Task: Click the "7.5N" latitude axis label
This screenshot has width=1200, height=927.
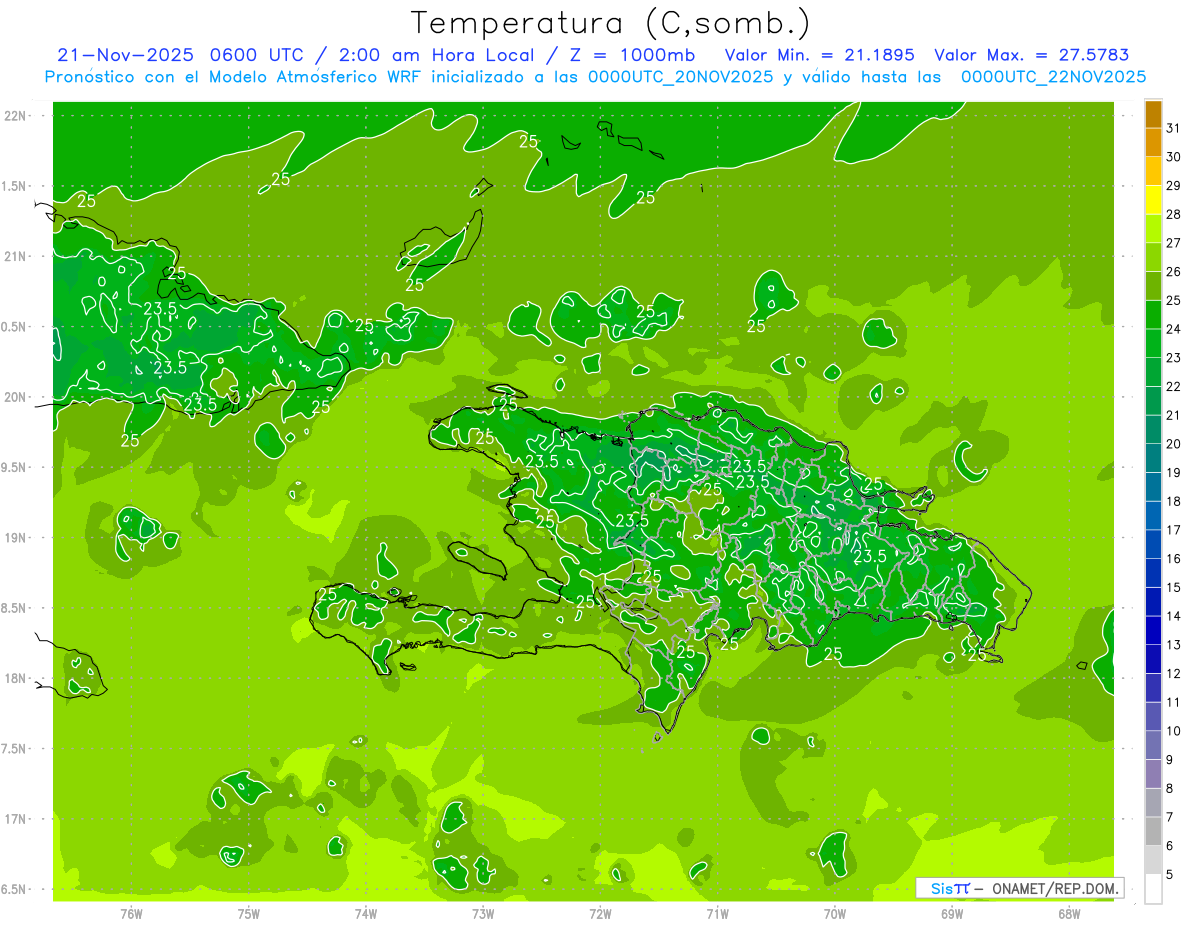Action: (x=12, y=749)
